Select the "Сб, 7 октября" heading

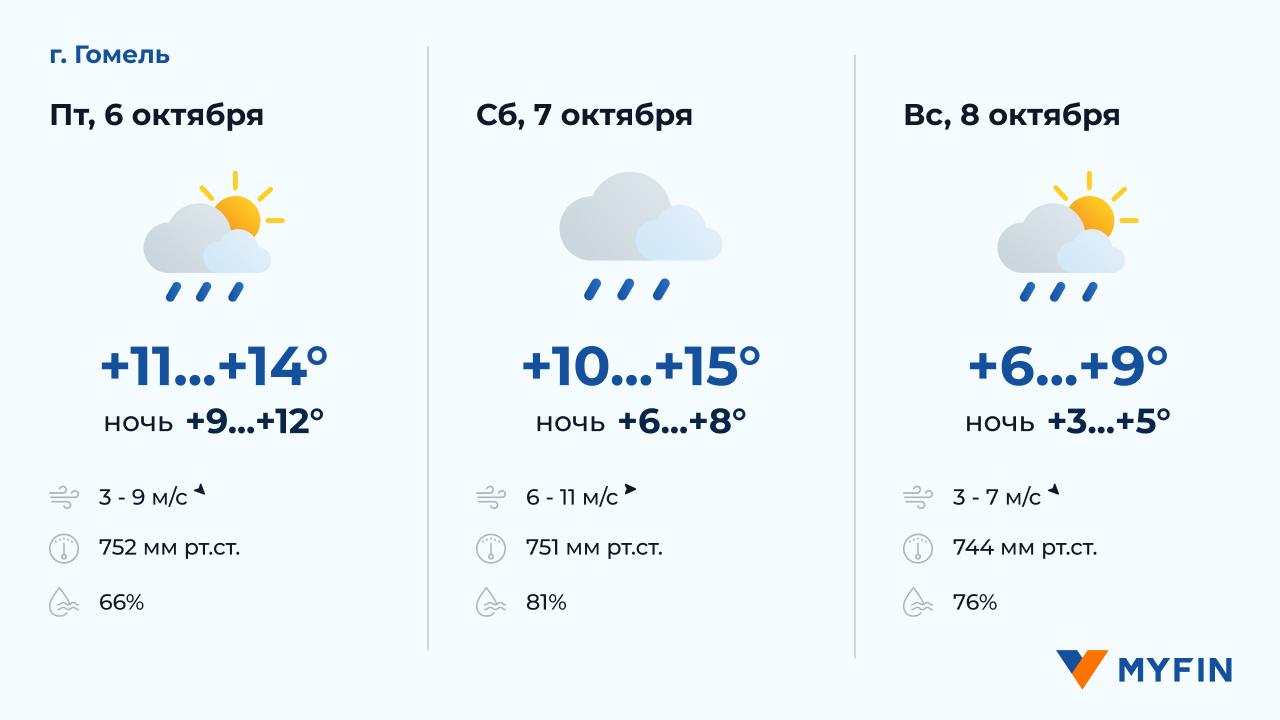coord(584,115)
